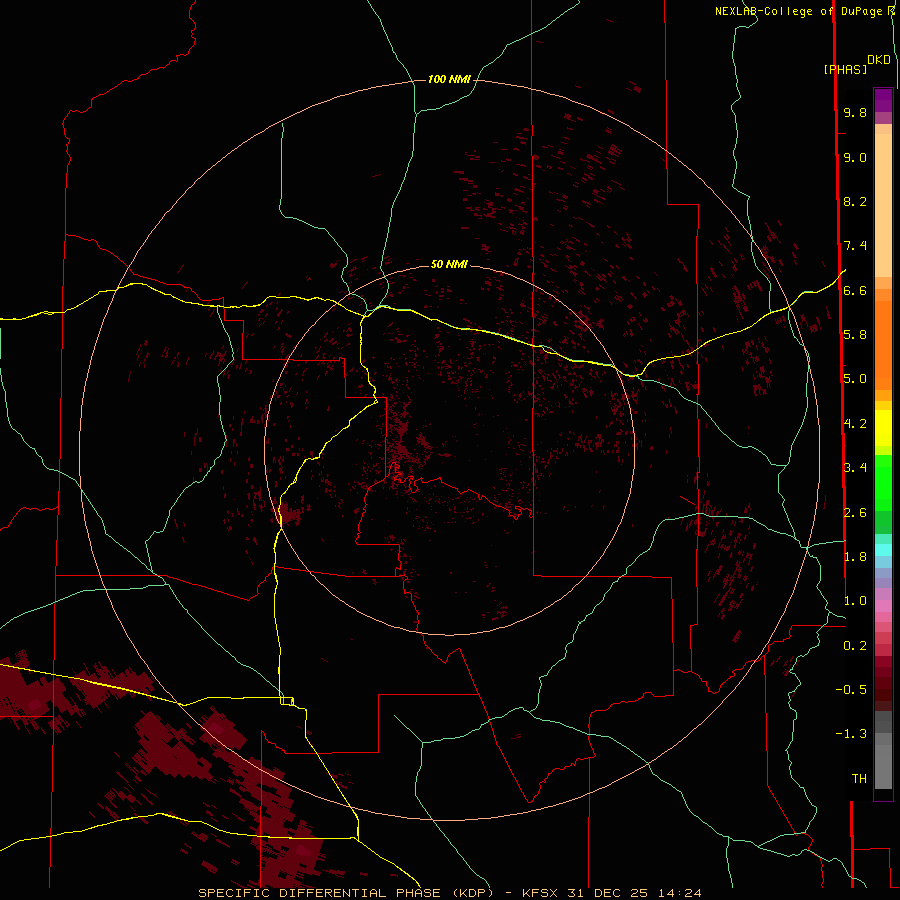Click the 0.2 value on the scale
Screen dimensions: 900x900
point(855,645)
